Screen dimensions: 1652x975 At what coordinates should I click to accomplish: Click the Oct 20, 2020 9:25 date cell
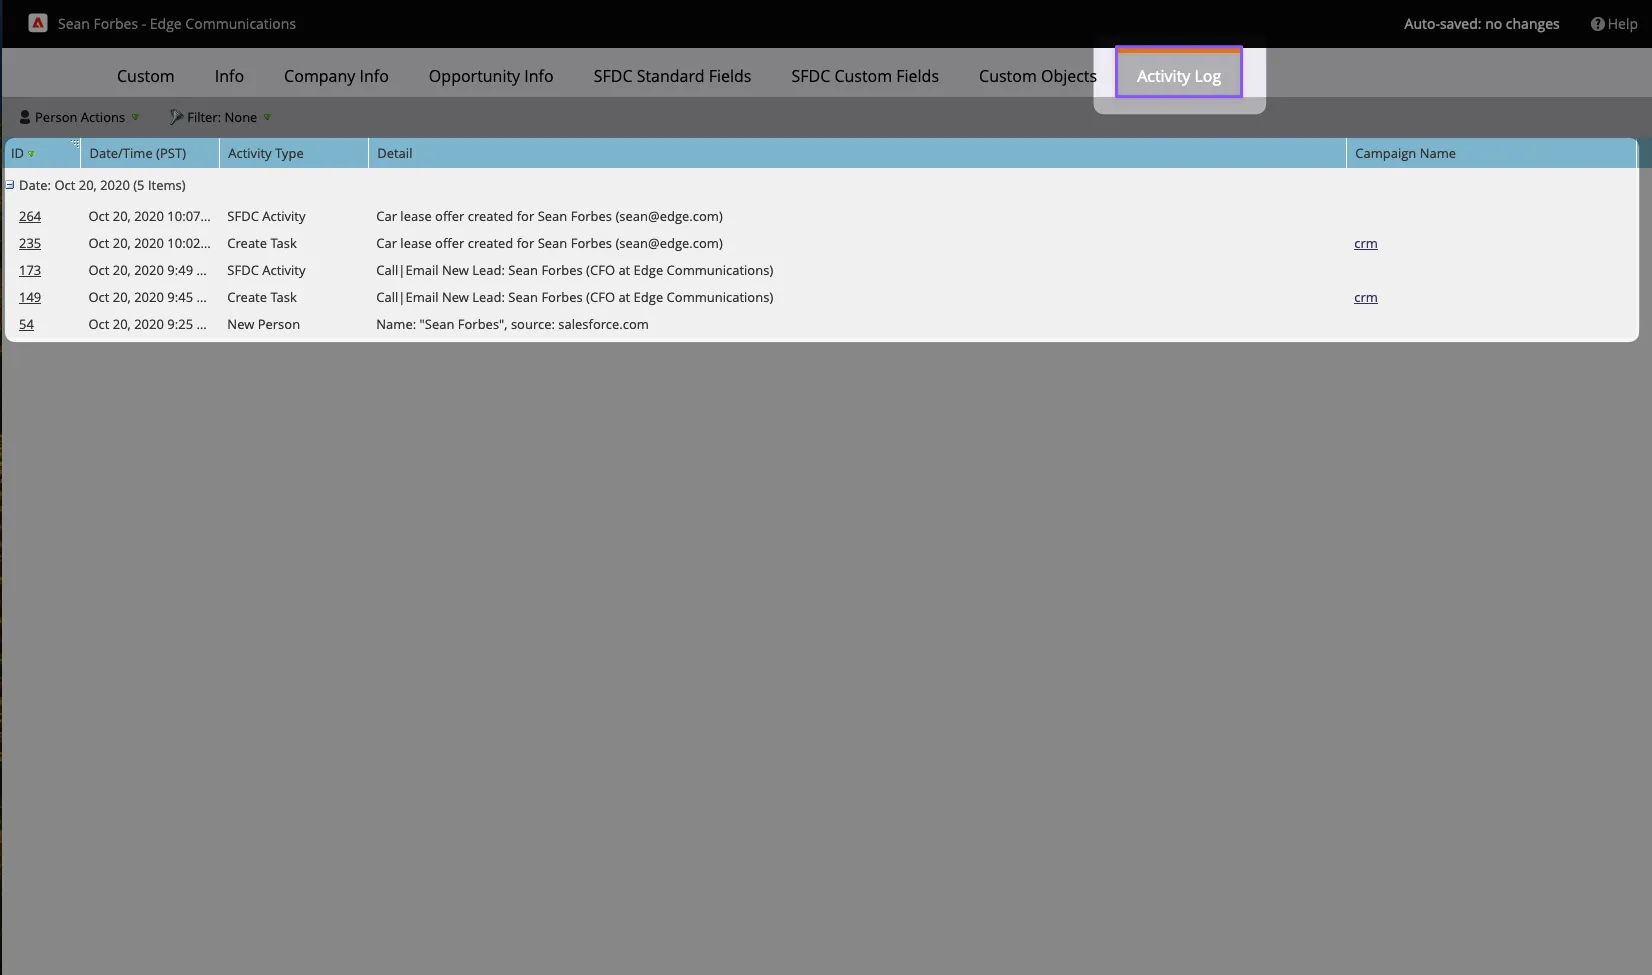tap(147, 324)
